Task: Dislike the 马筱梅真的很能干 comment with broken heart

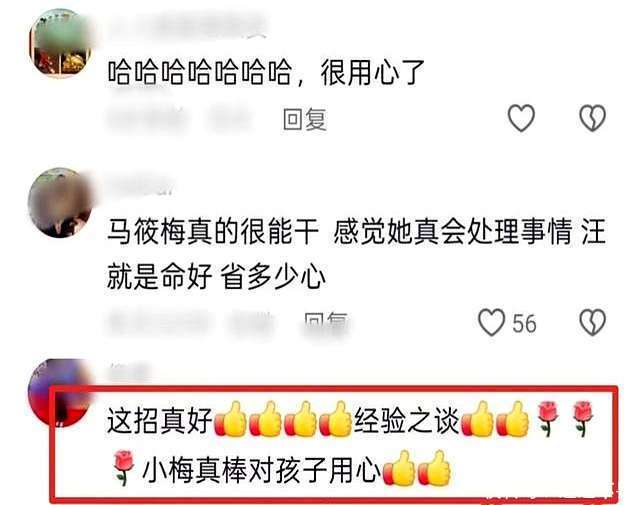Action: 593,322
